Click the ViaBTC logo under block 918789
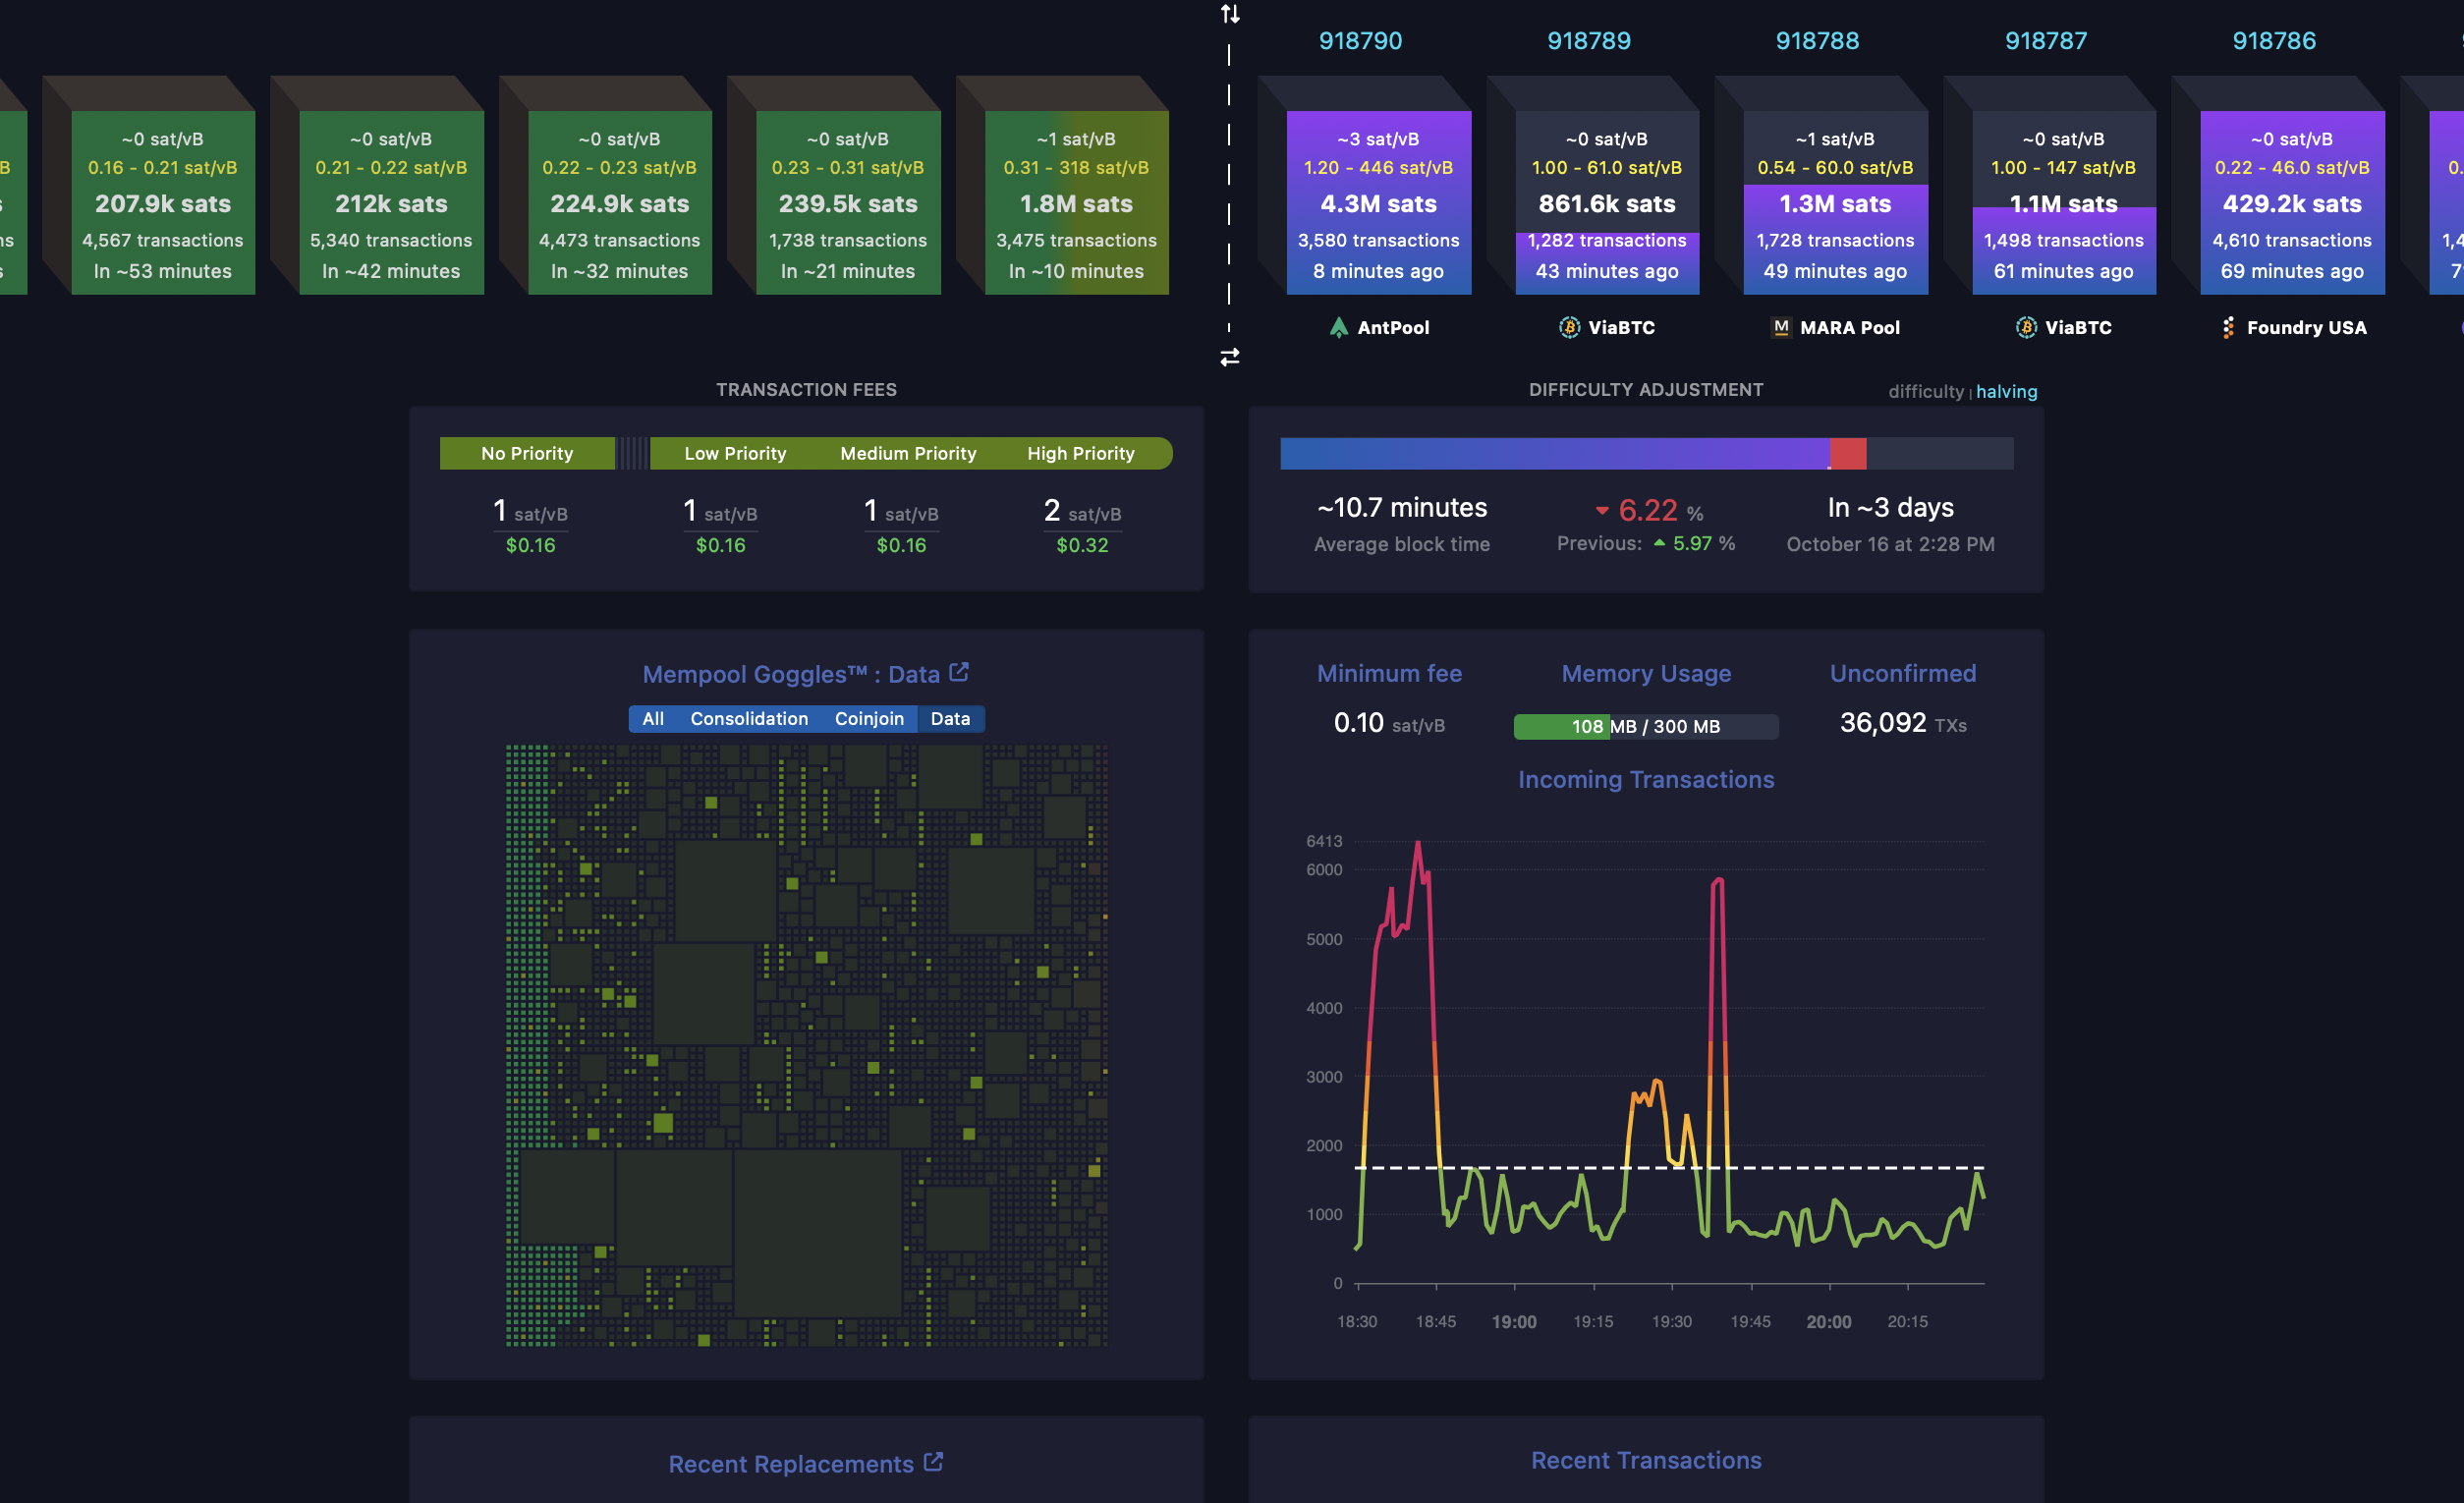 1569,327
